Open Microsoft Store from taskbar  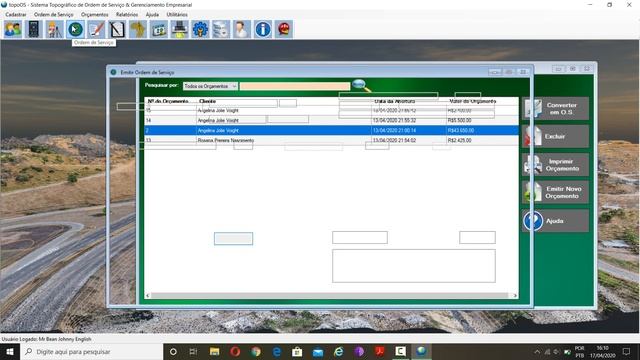click(297, 351)
